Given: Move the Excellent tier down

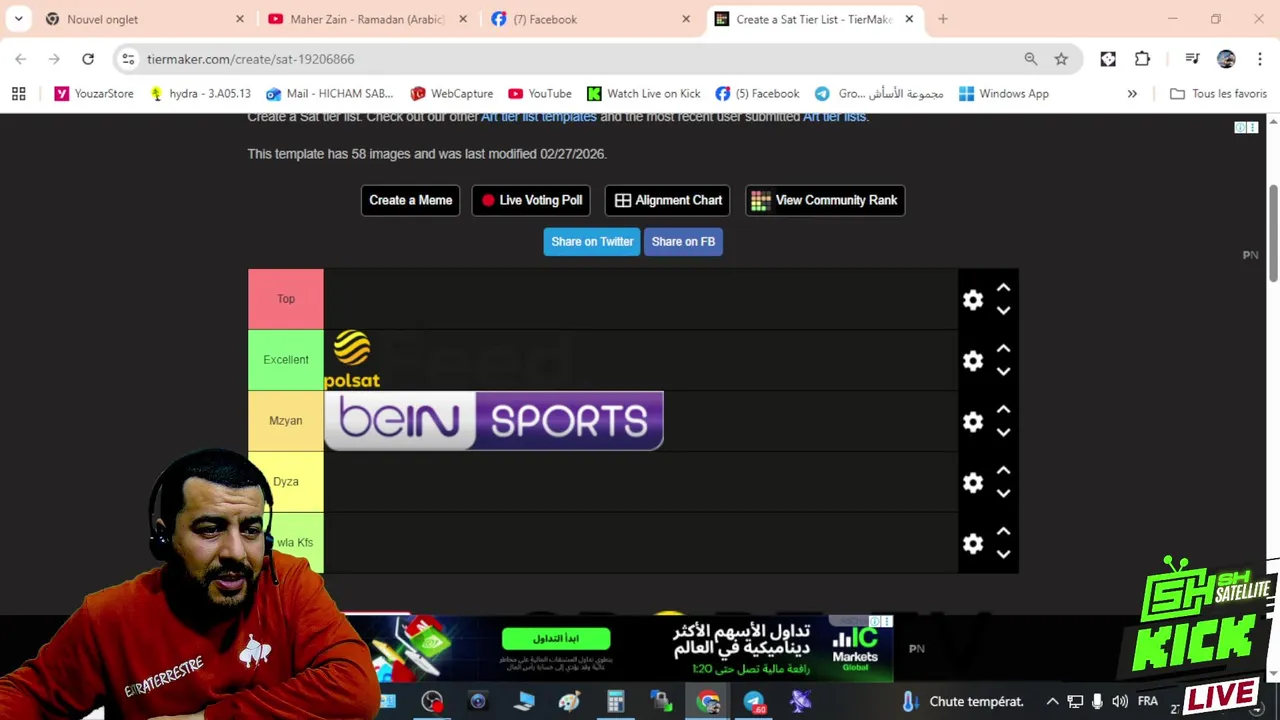Looking at the screenshot, I should (1003, 371).
